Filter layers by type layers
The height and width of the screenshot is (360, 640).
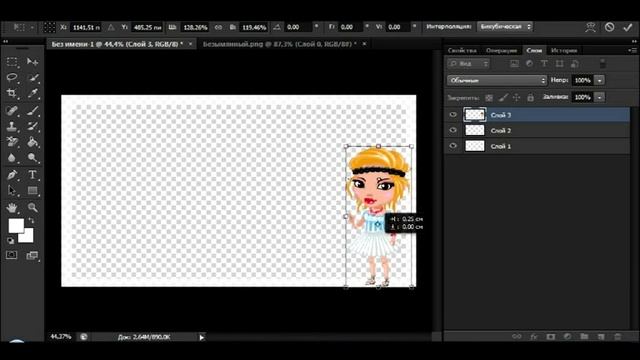pos(544,64)
